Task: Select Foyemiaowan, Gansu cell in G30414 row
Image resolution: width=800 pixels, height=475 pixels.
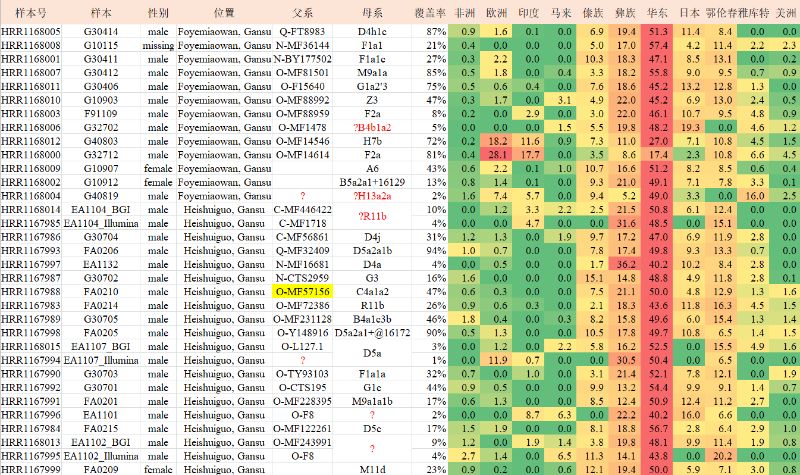Action: (224, 32)
